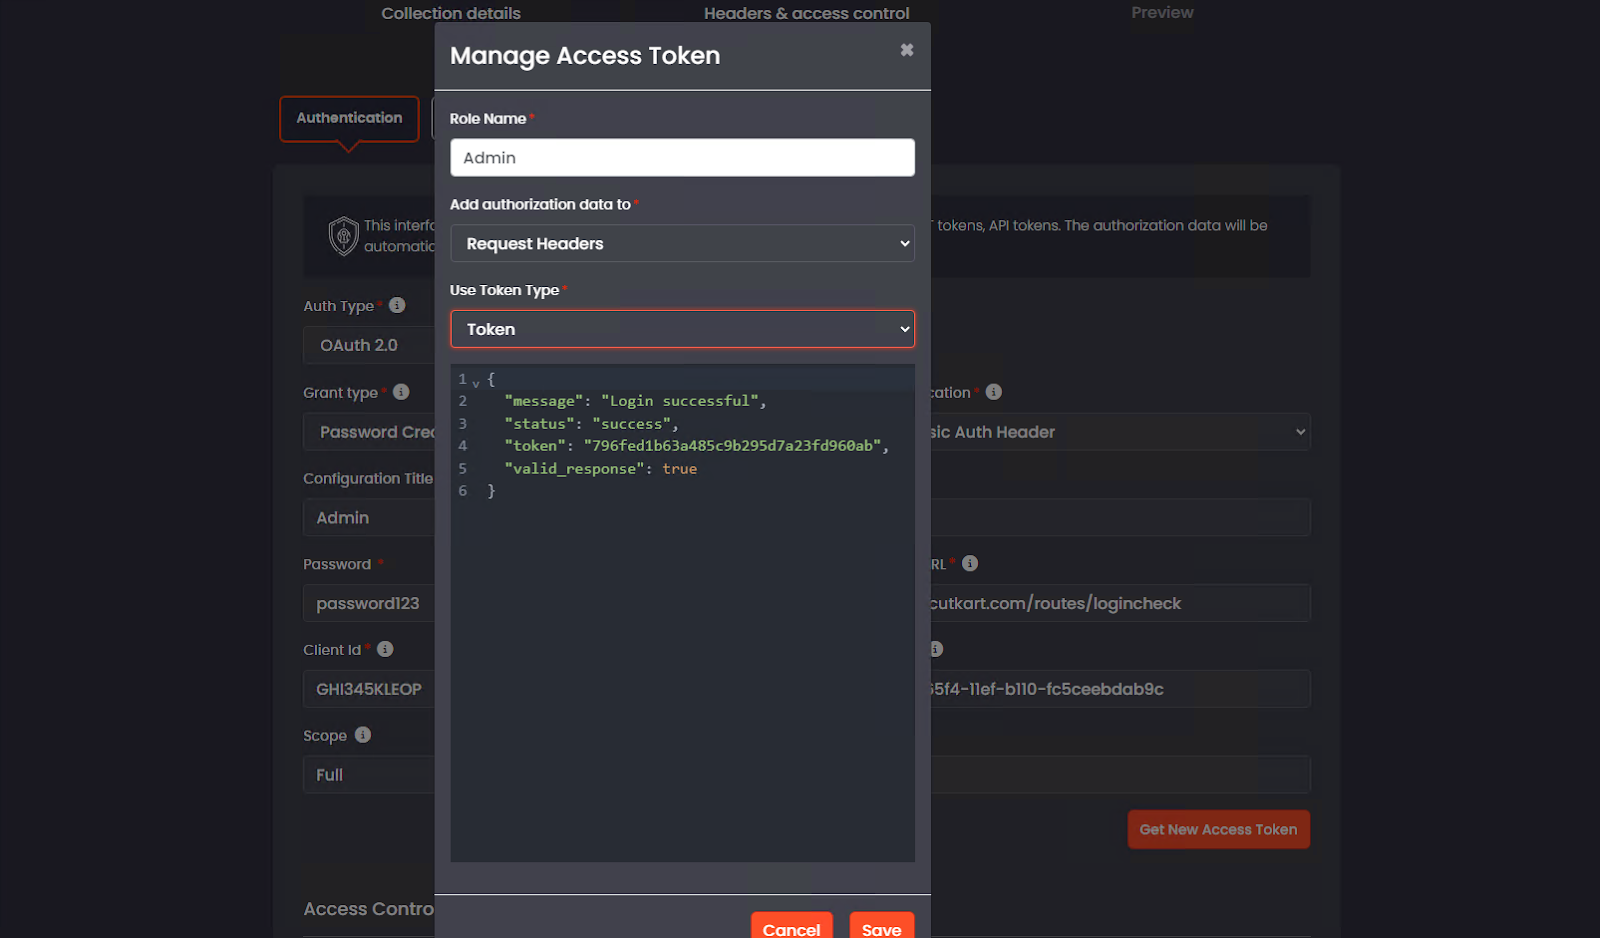Go to Preview step
Image resolution: width=1600 pixels, height=938 pixels.
click(1162, 12)
